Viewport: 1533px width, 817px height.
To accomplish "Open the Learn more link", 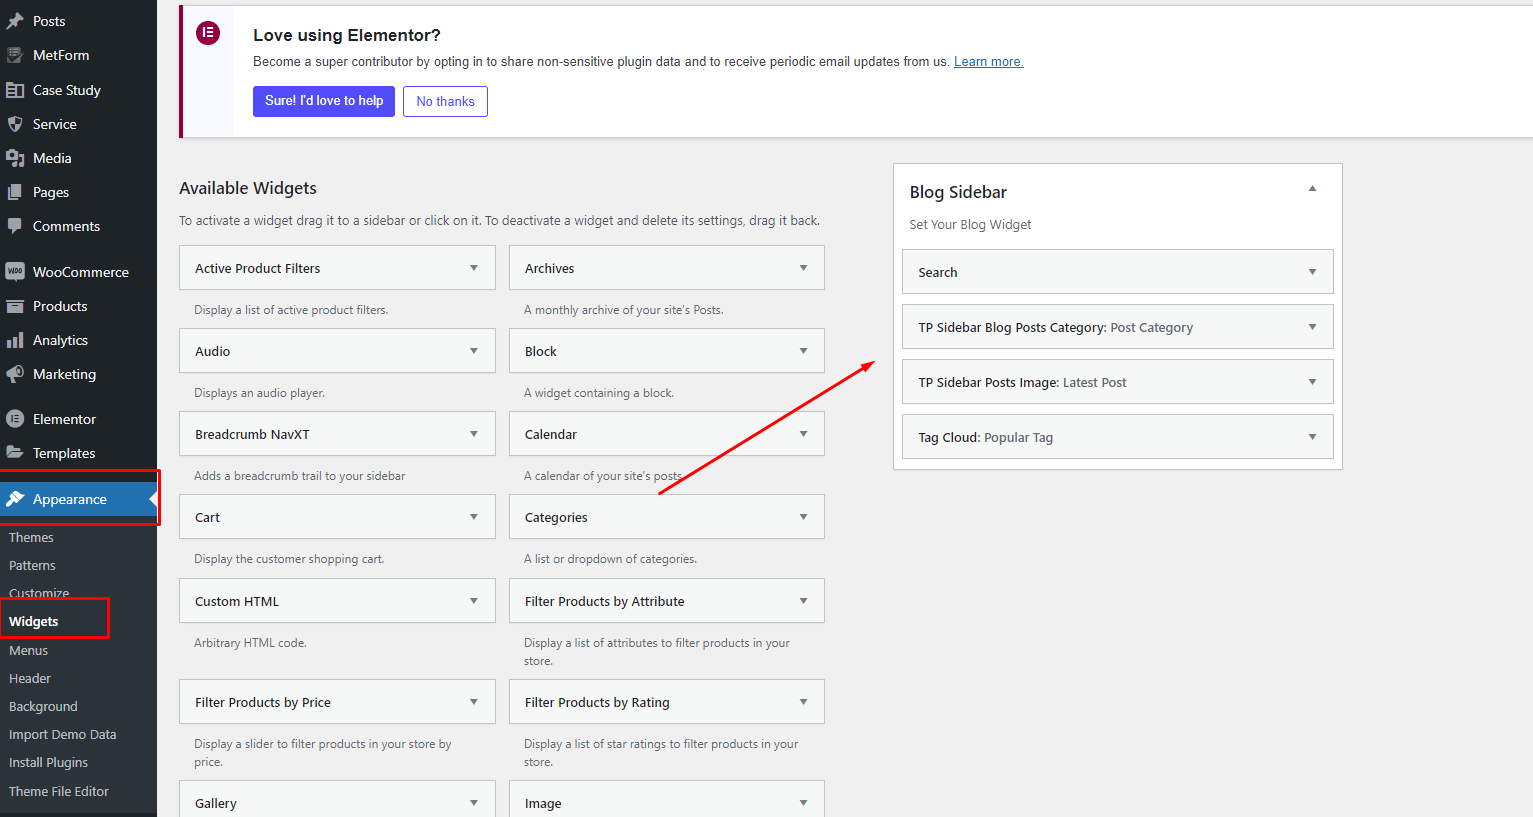I will pos(988,62).
